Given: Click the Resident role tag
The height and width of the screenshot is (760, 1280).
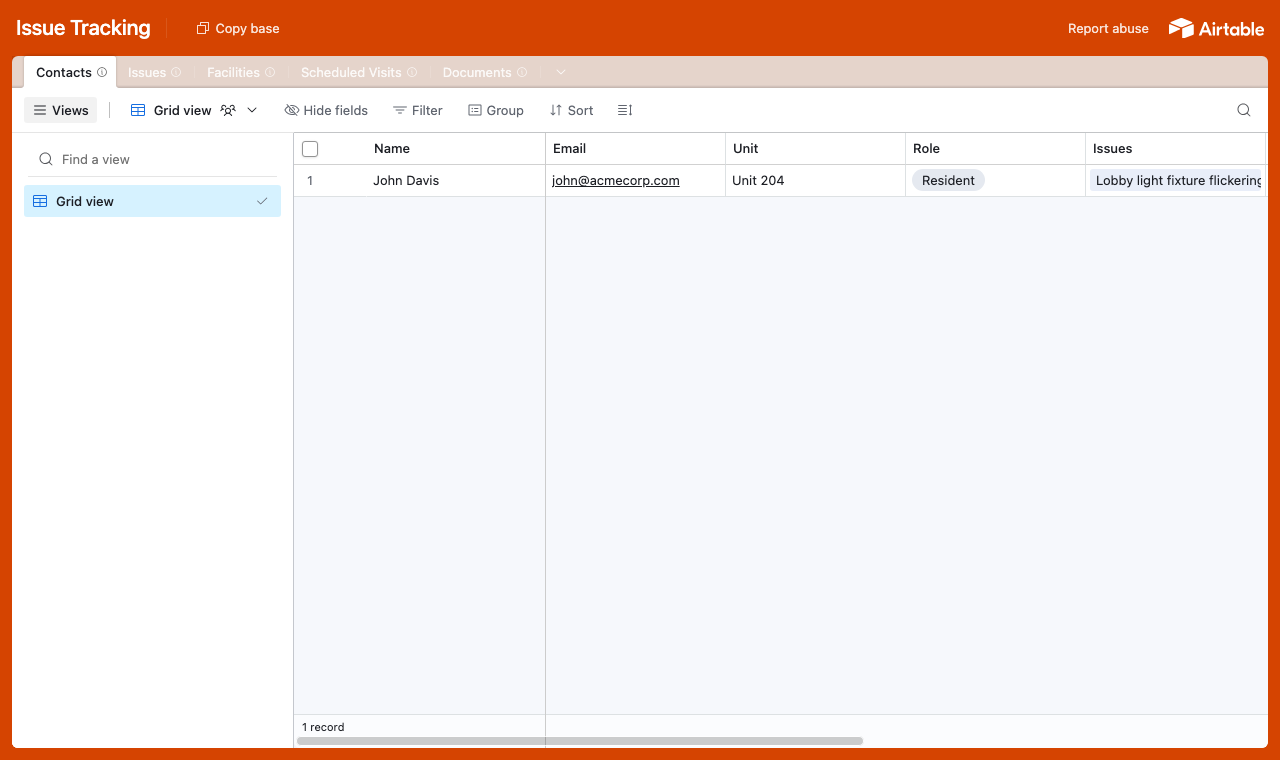Looking at the screenshot, I should tap(948, 181).
